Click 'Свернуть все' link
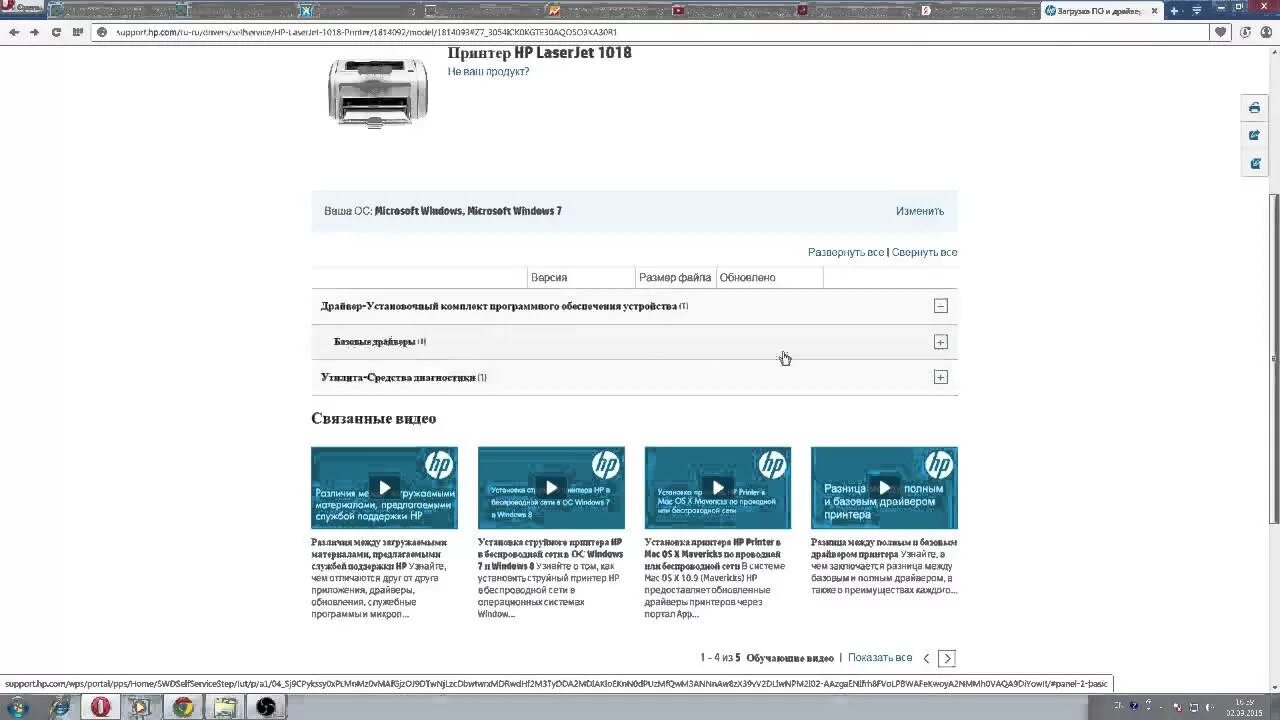 pyautogui.click(x=924, y=252)
